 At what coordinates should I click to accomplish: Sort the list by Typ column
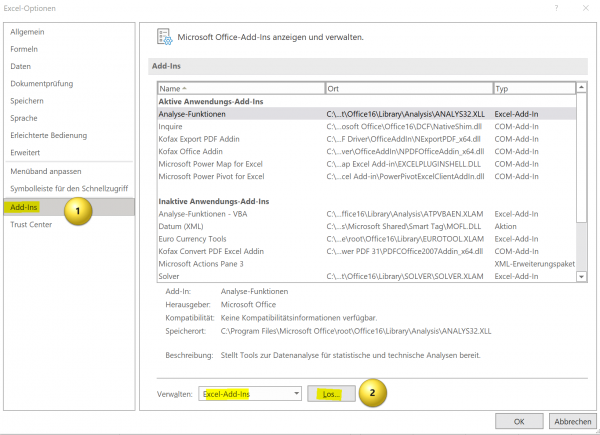pos(535,88)
